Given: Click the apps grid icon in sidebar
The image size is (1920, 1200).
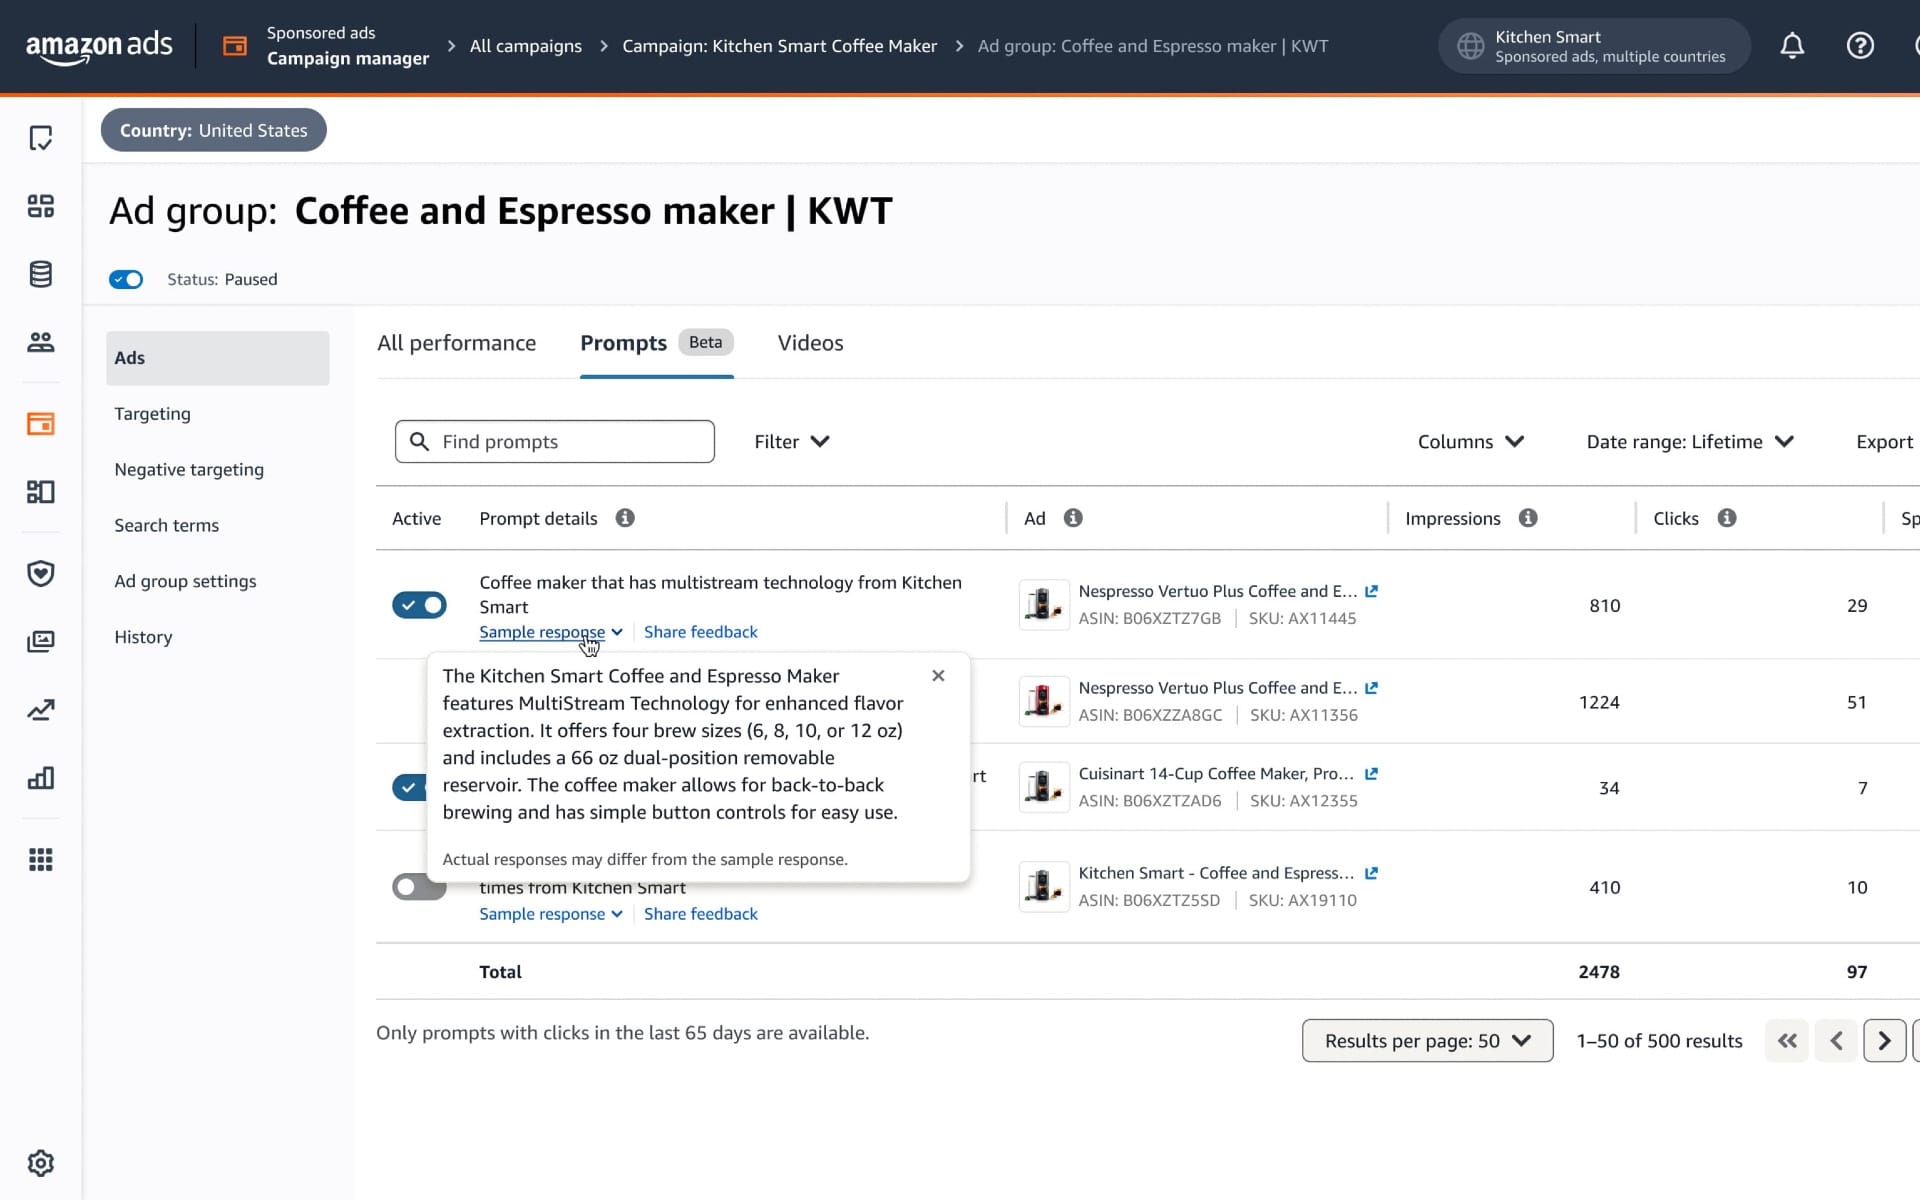Looking at the screenshot, I should coord(40,859).
